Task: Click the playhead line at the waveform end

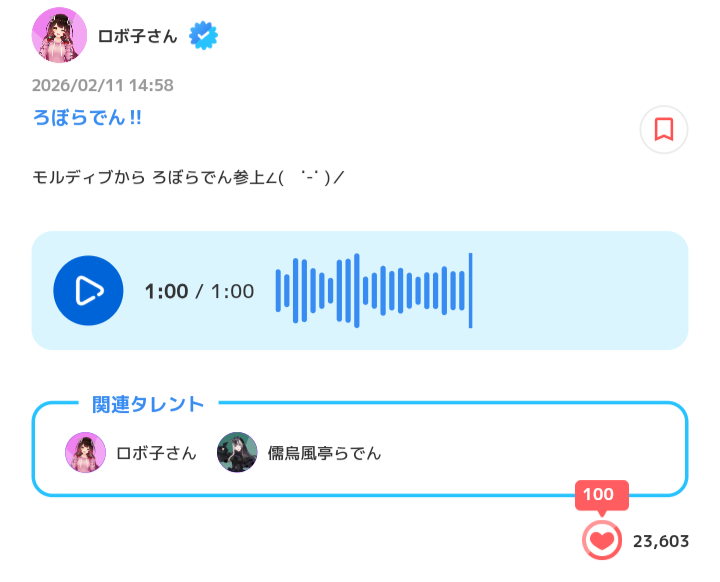Action: coord(470,291)
